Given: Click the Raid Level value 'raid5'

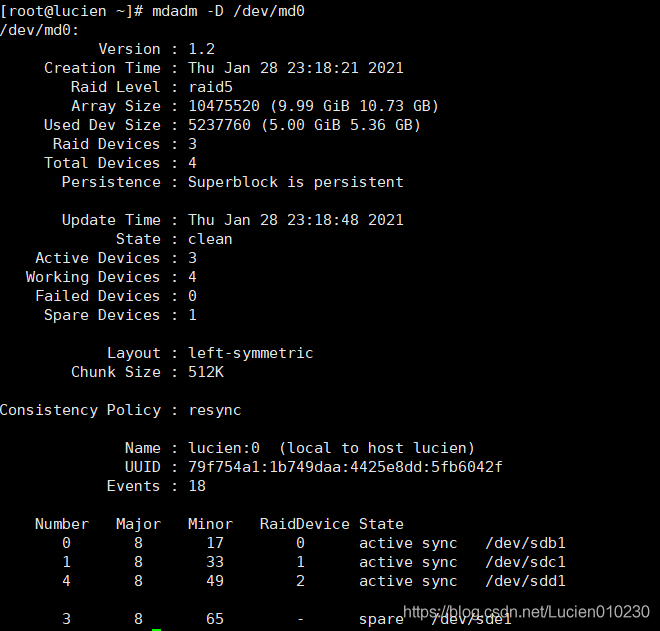Looking at the screenshot, I should 210,87.
